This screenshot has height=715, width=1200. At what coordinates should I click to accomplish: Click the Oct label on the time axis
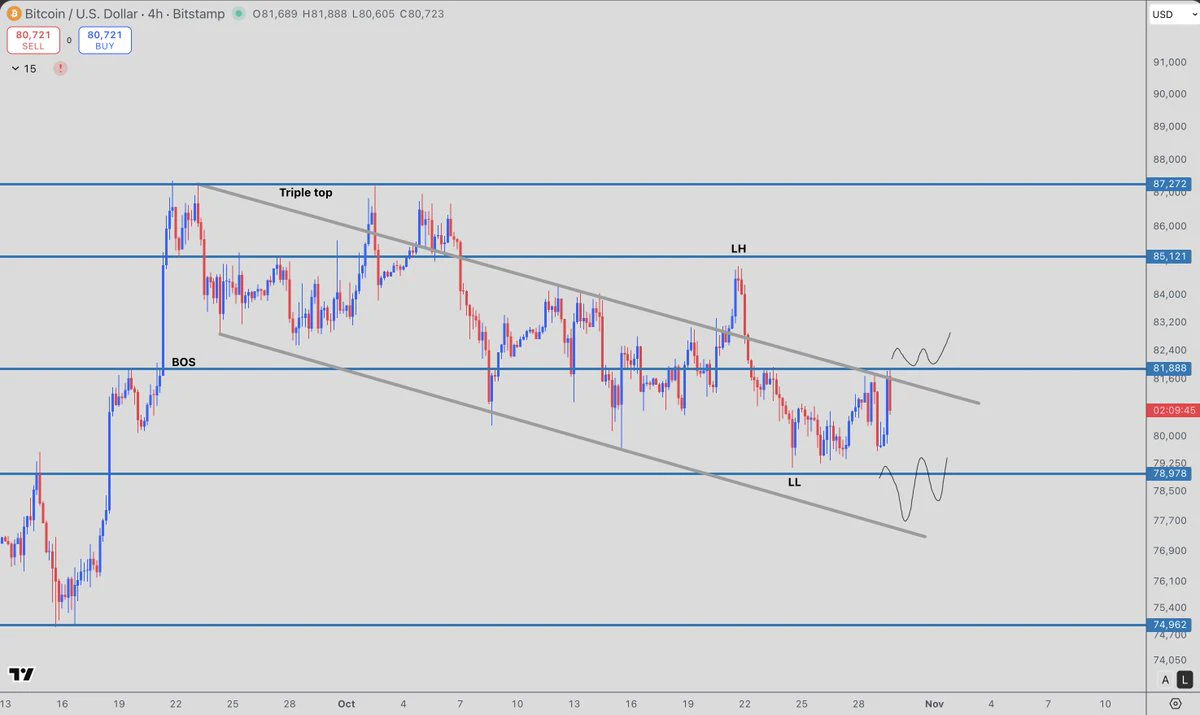tap(347, 704)
